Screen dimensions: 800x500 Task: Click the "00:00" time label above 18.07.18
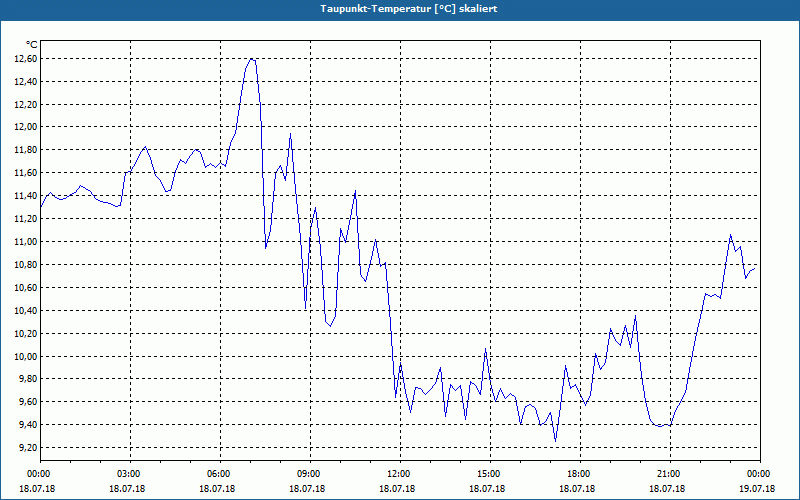[x=40, y=474]
